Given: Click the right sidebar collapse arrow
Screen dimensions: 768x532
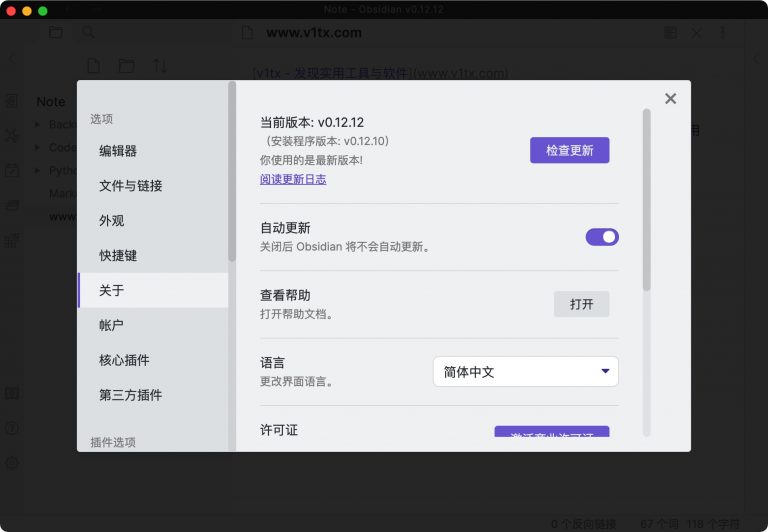Looking at the screenshot, I should coord(756,59).
